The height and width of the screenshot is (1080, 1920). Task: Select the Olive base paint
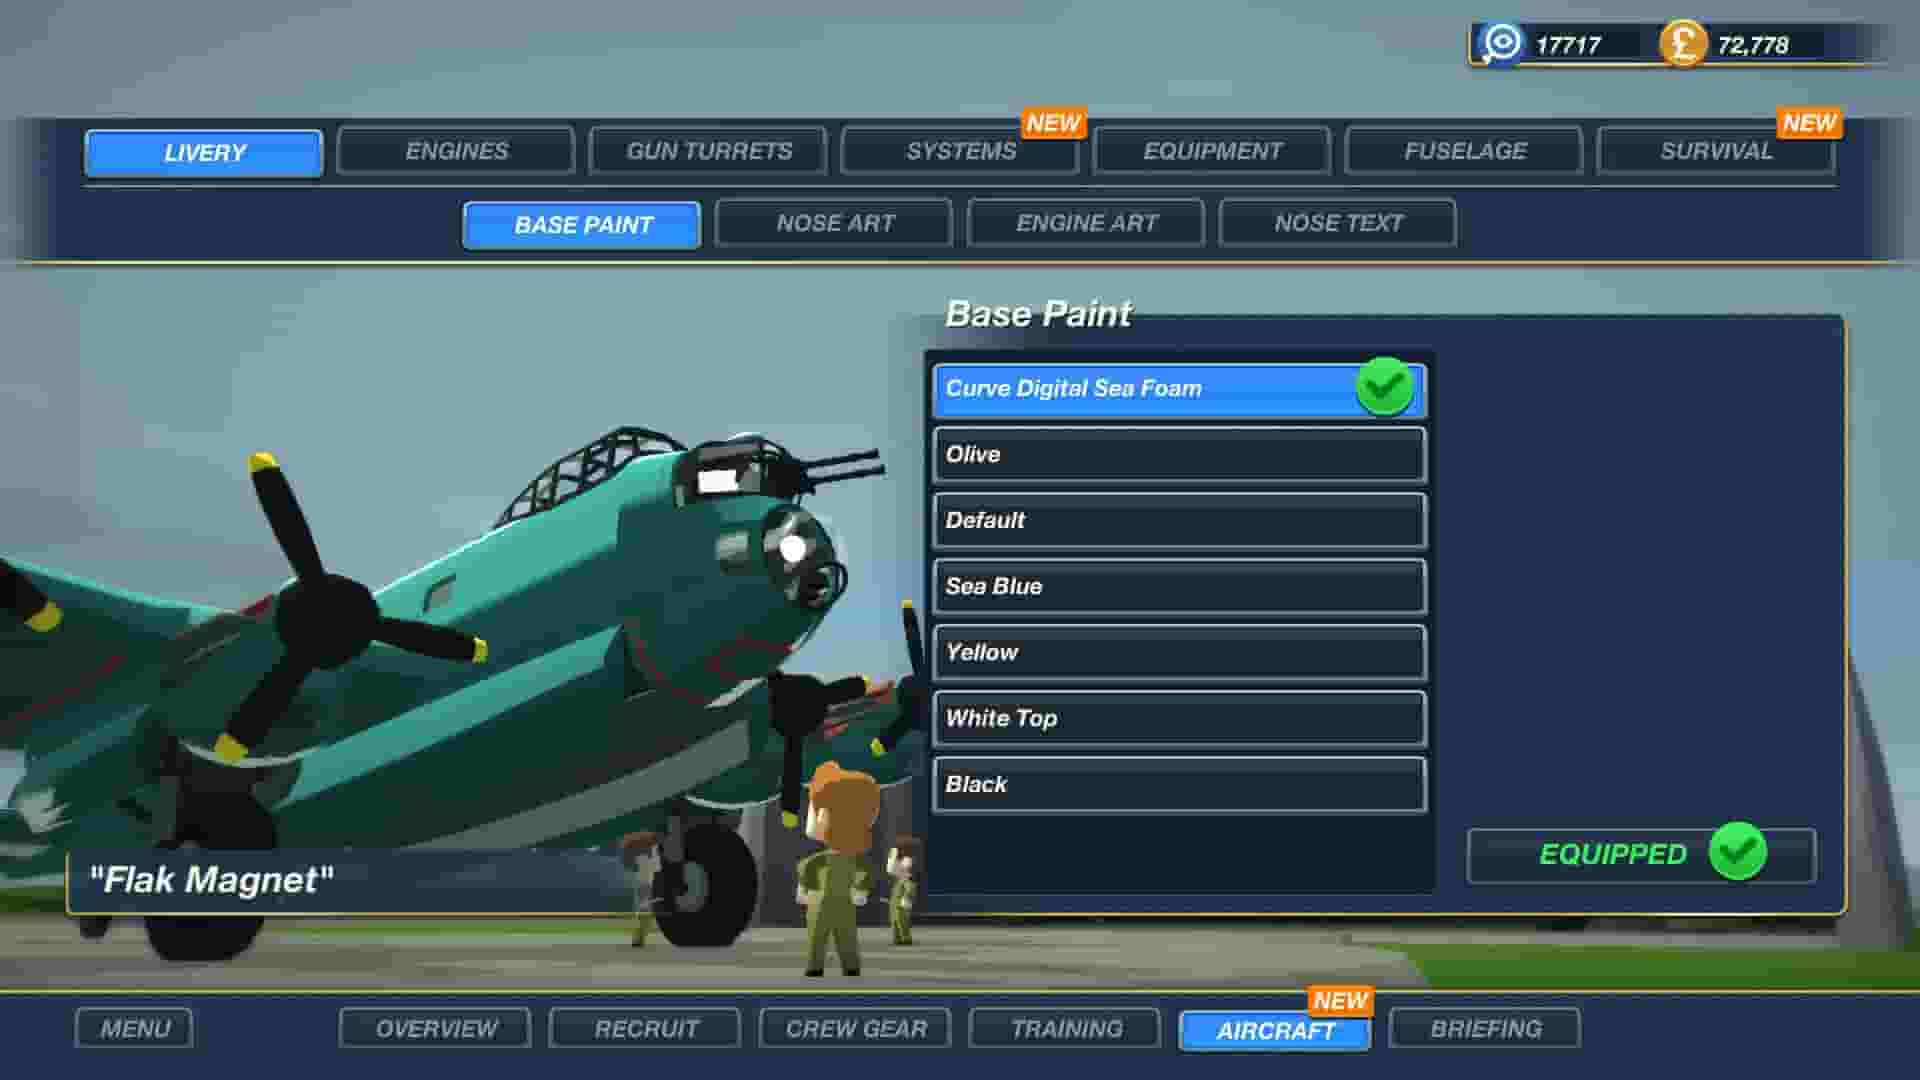(x=1178, y=455)
